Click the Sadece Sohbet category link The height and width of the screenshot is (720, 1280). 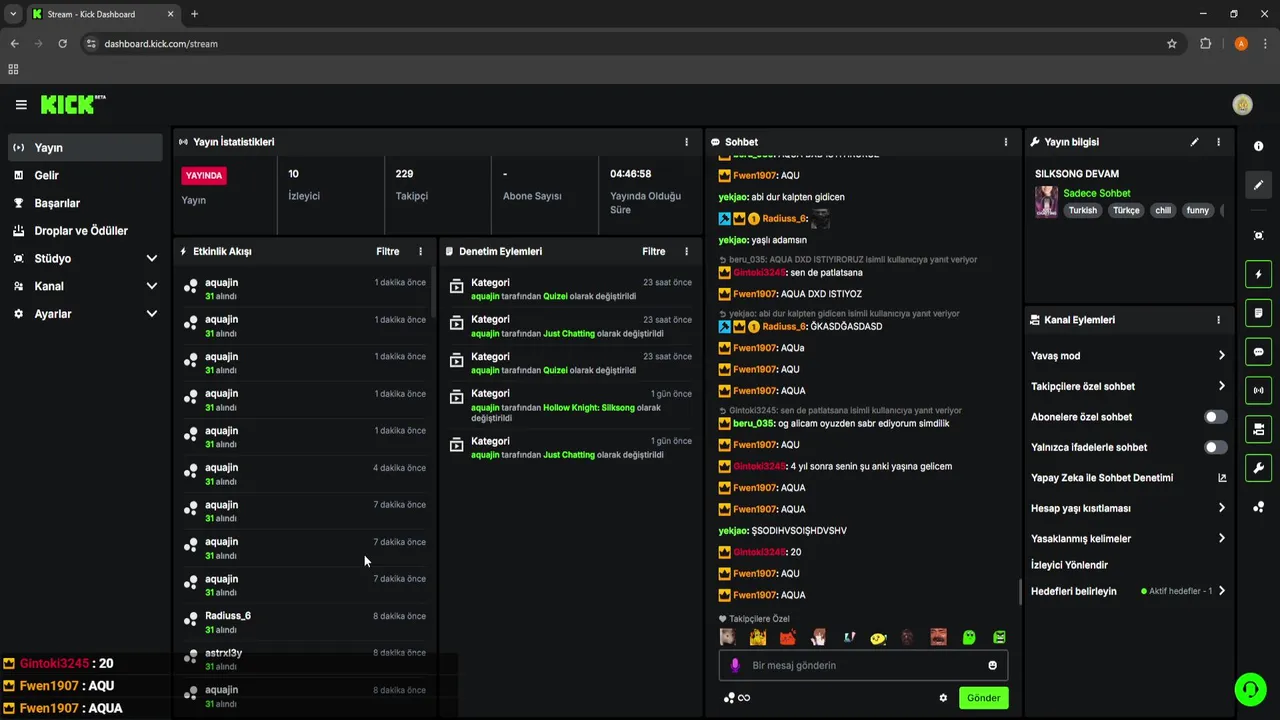[x=1096, y=193]
